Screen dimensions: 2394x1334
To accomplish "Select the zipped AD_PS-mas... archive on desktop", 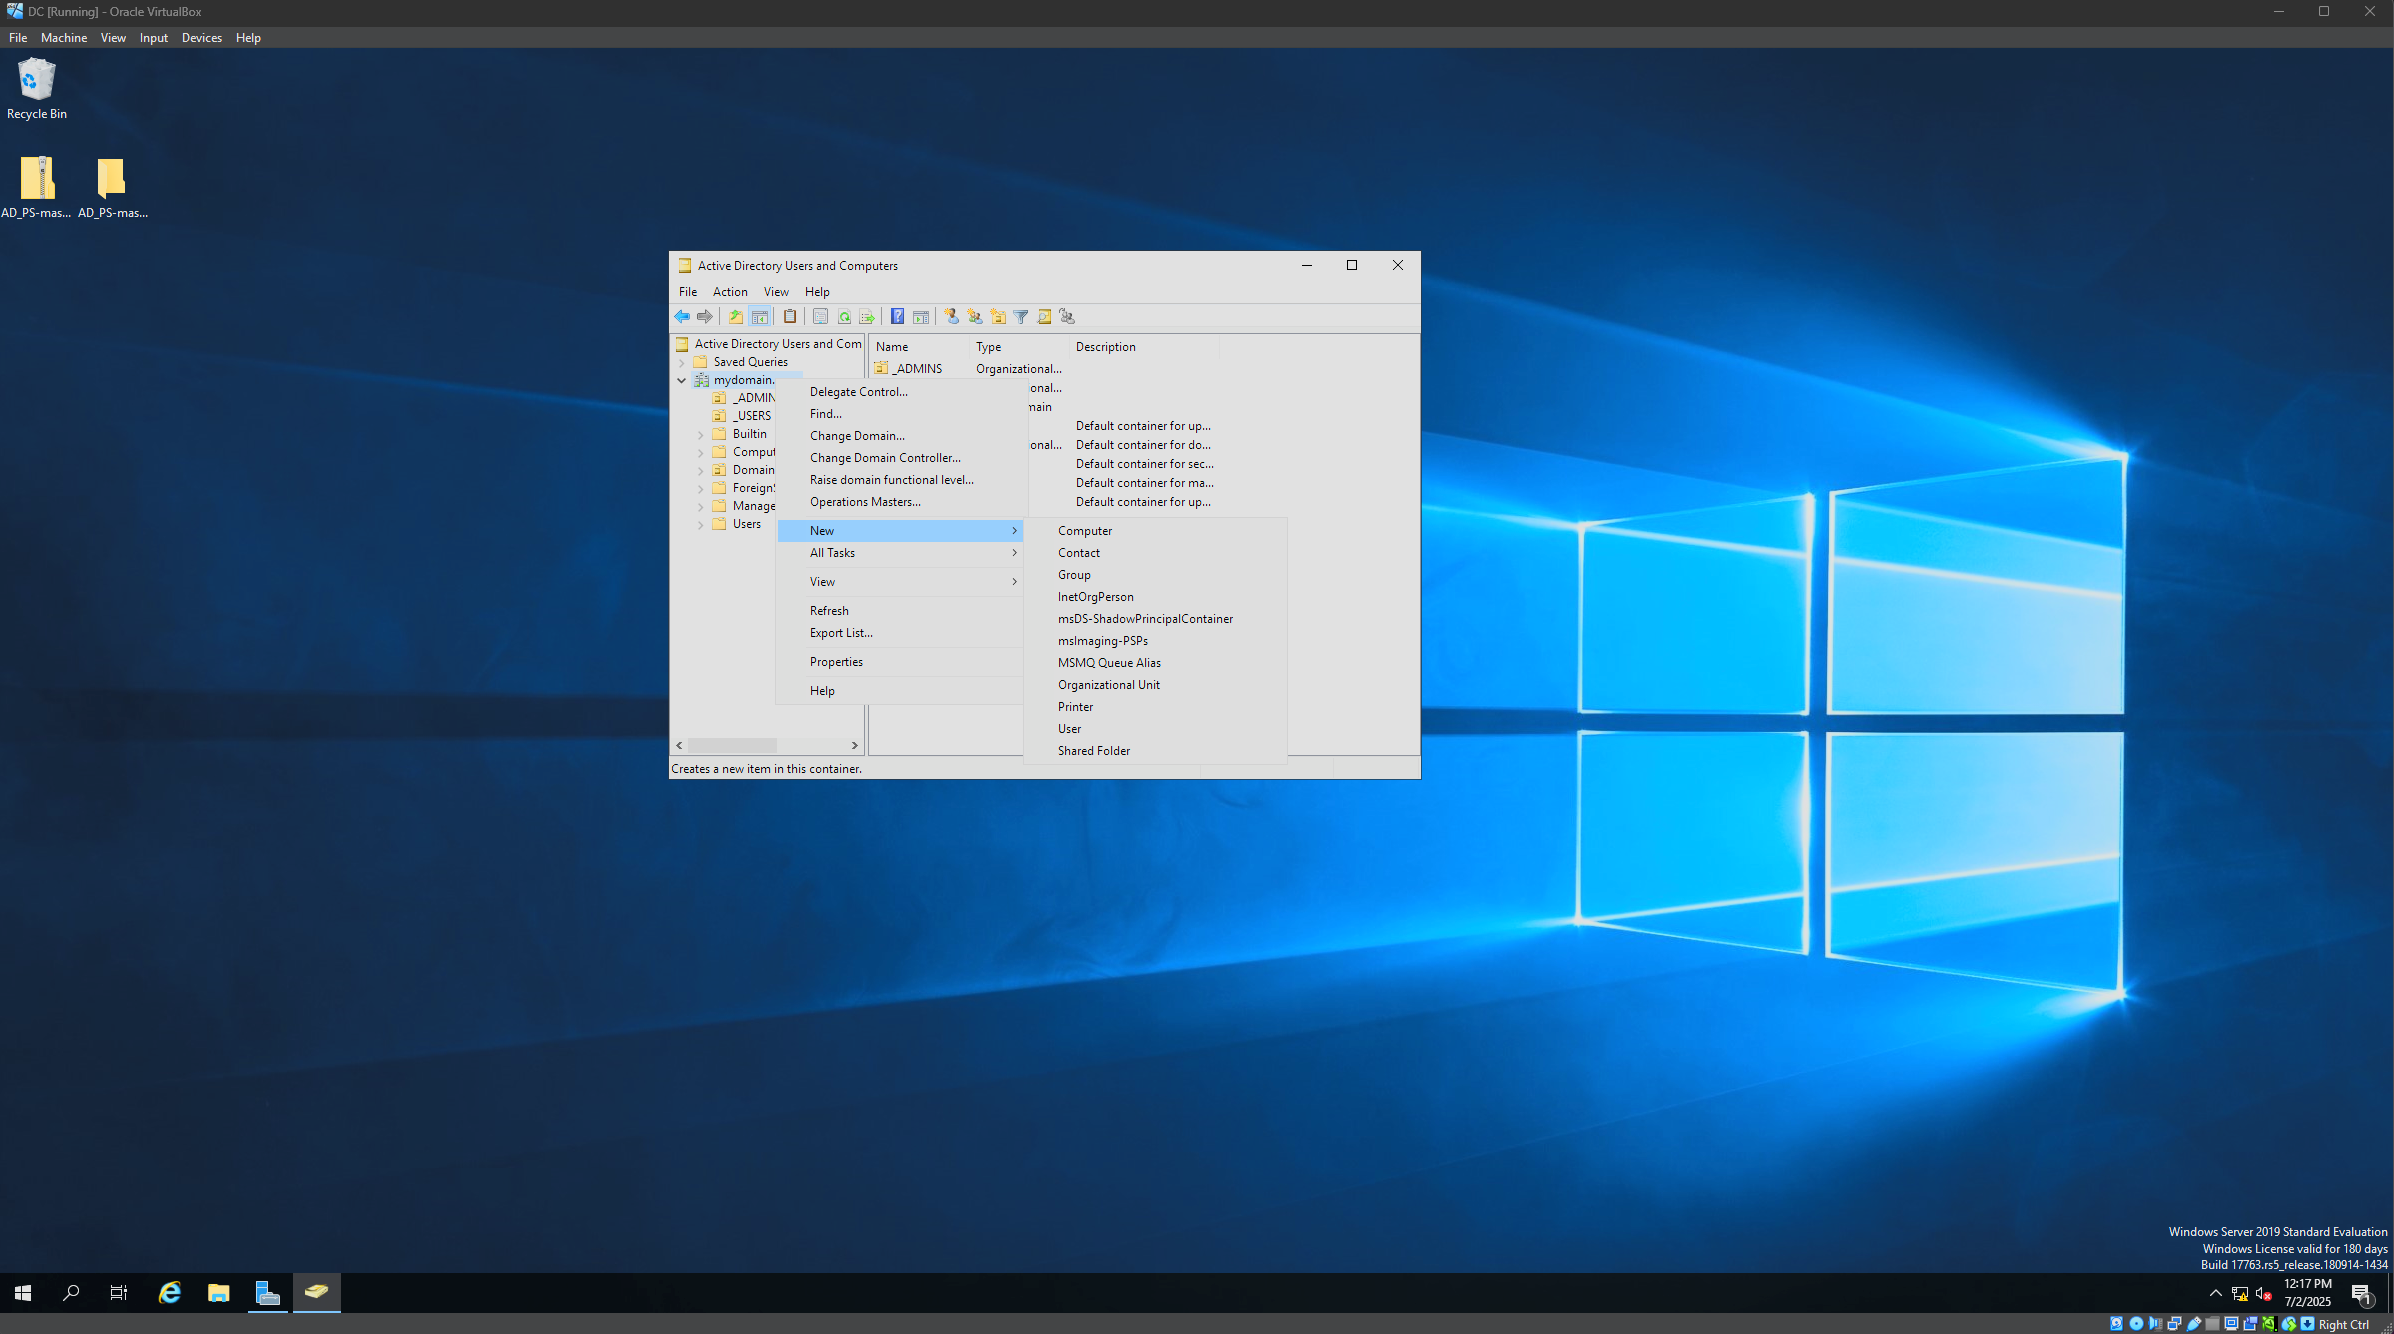I will pos(37,187).
